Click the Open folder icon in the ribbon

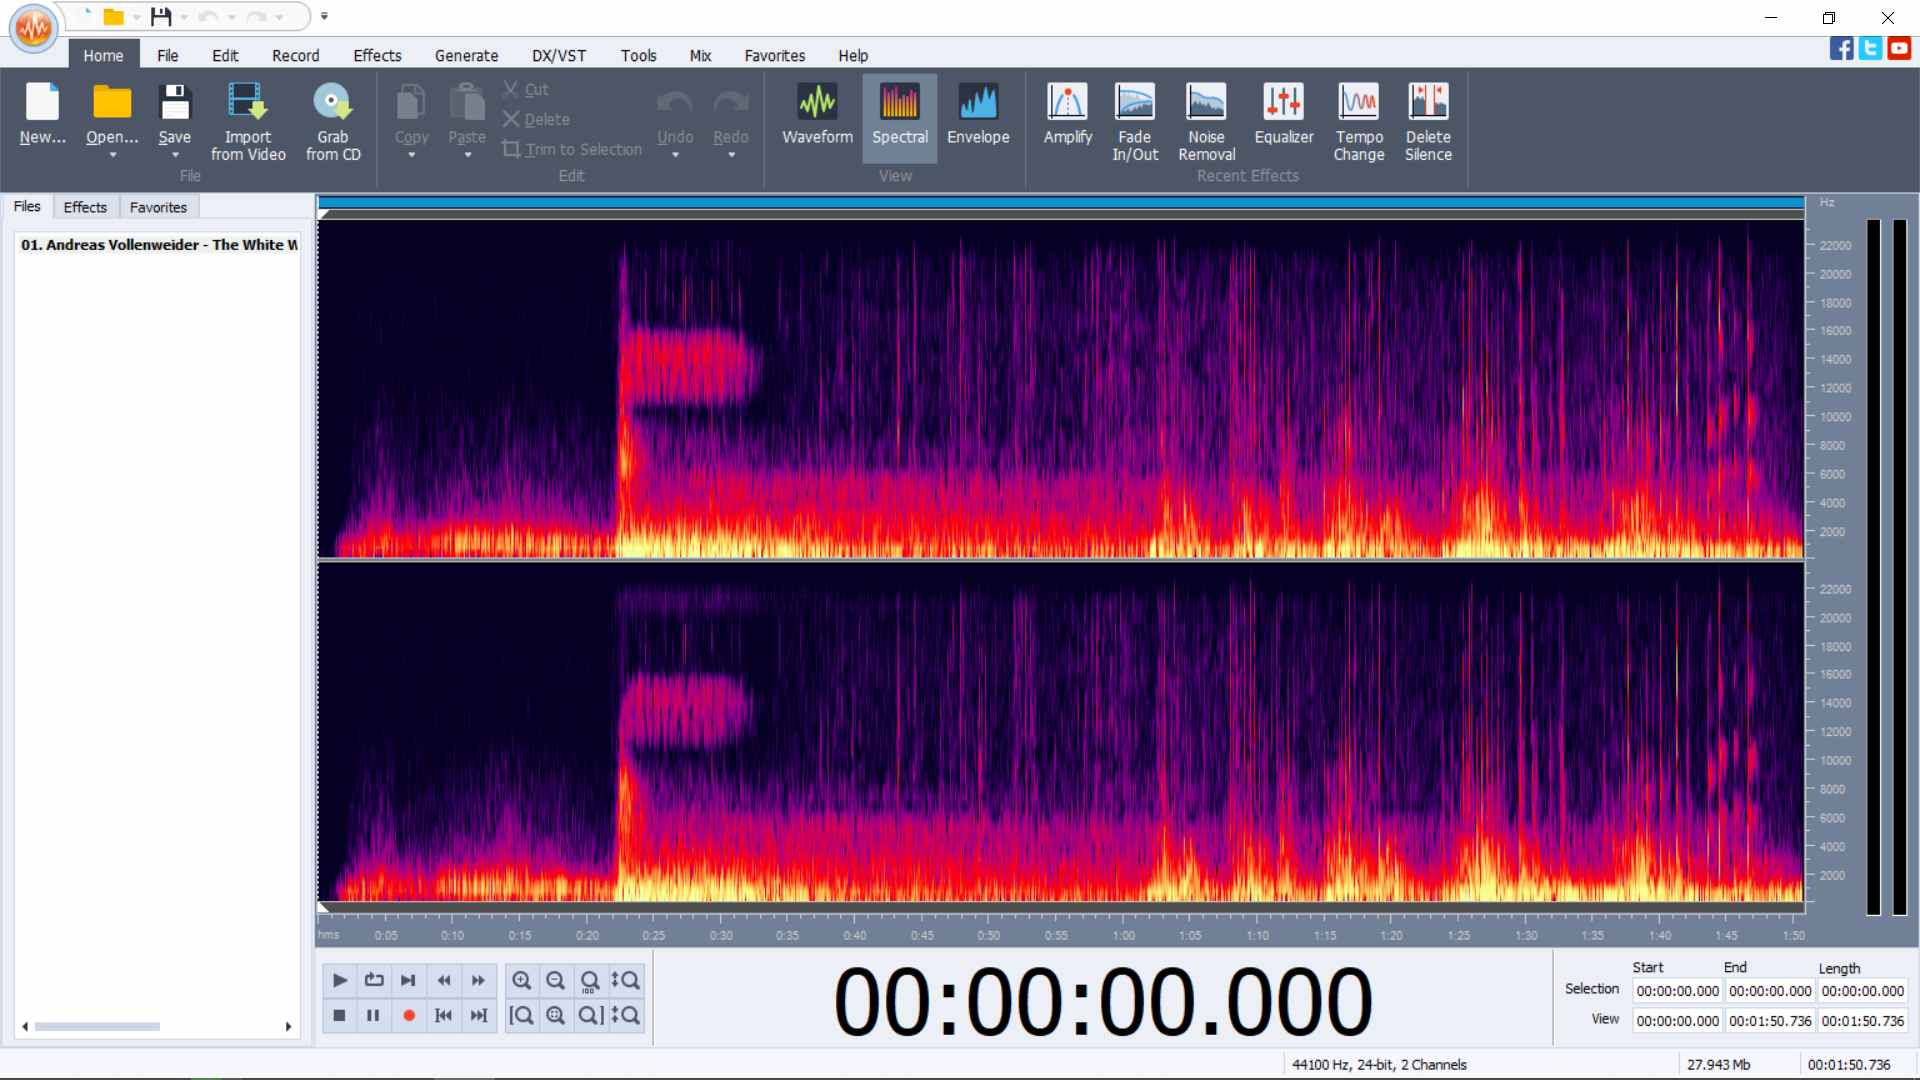(112, 102)
